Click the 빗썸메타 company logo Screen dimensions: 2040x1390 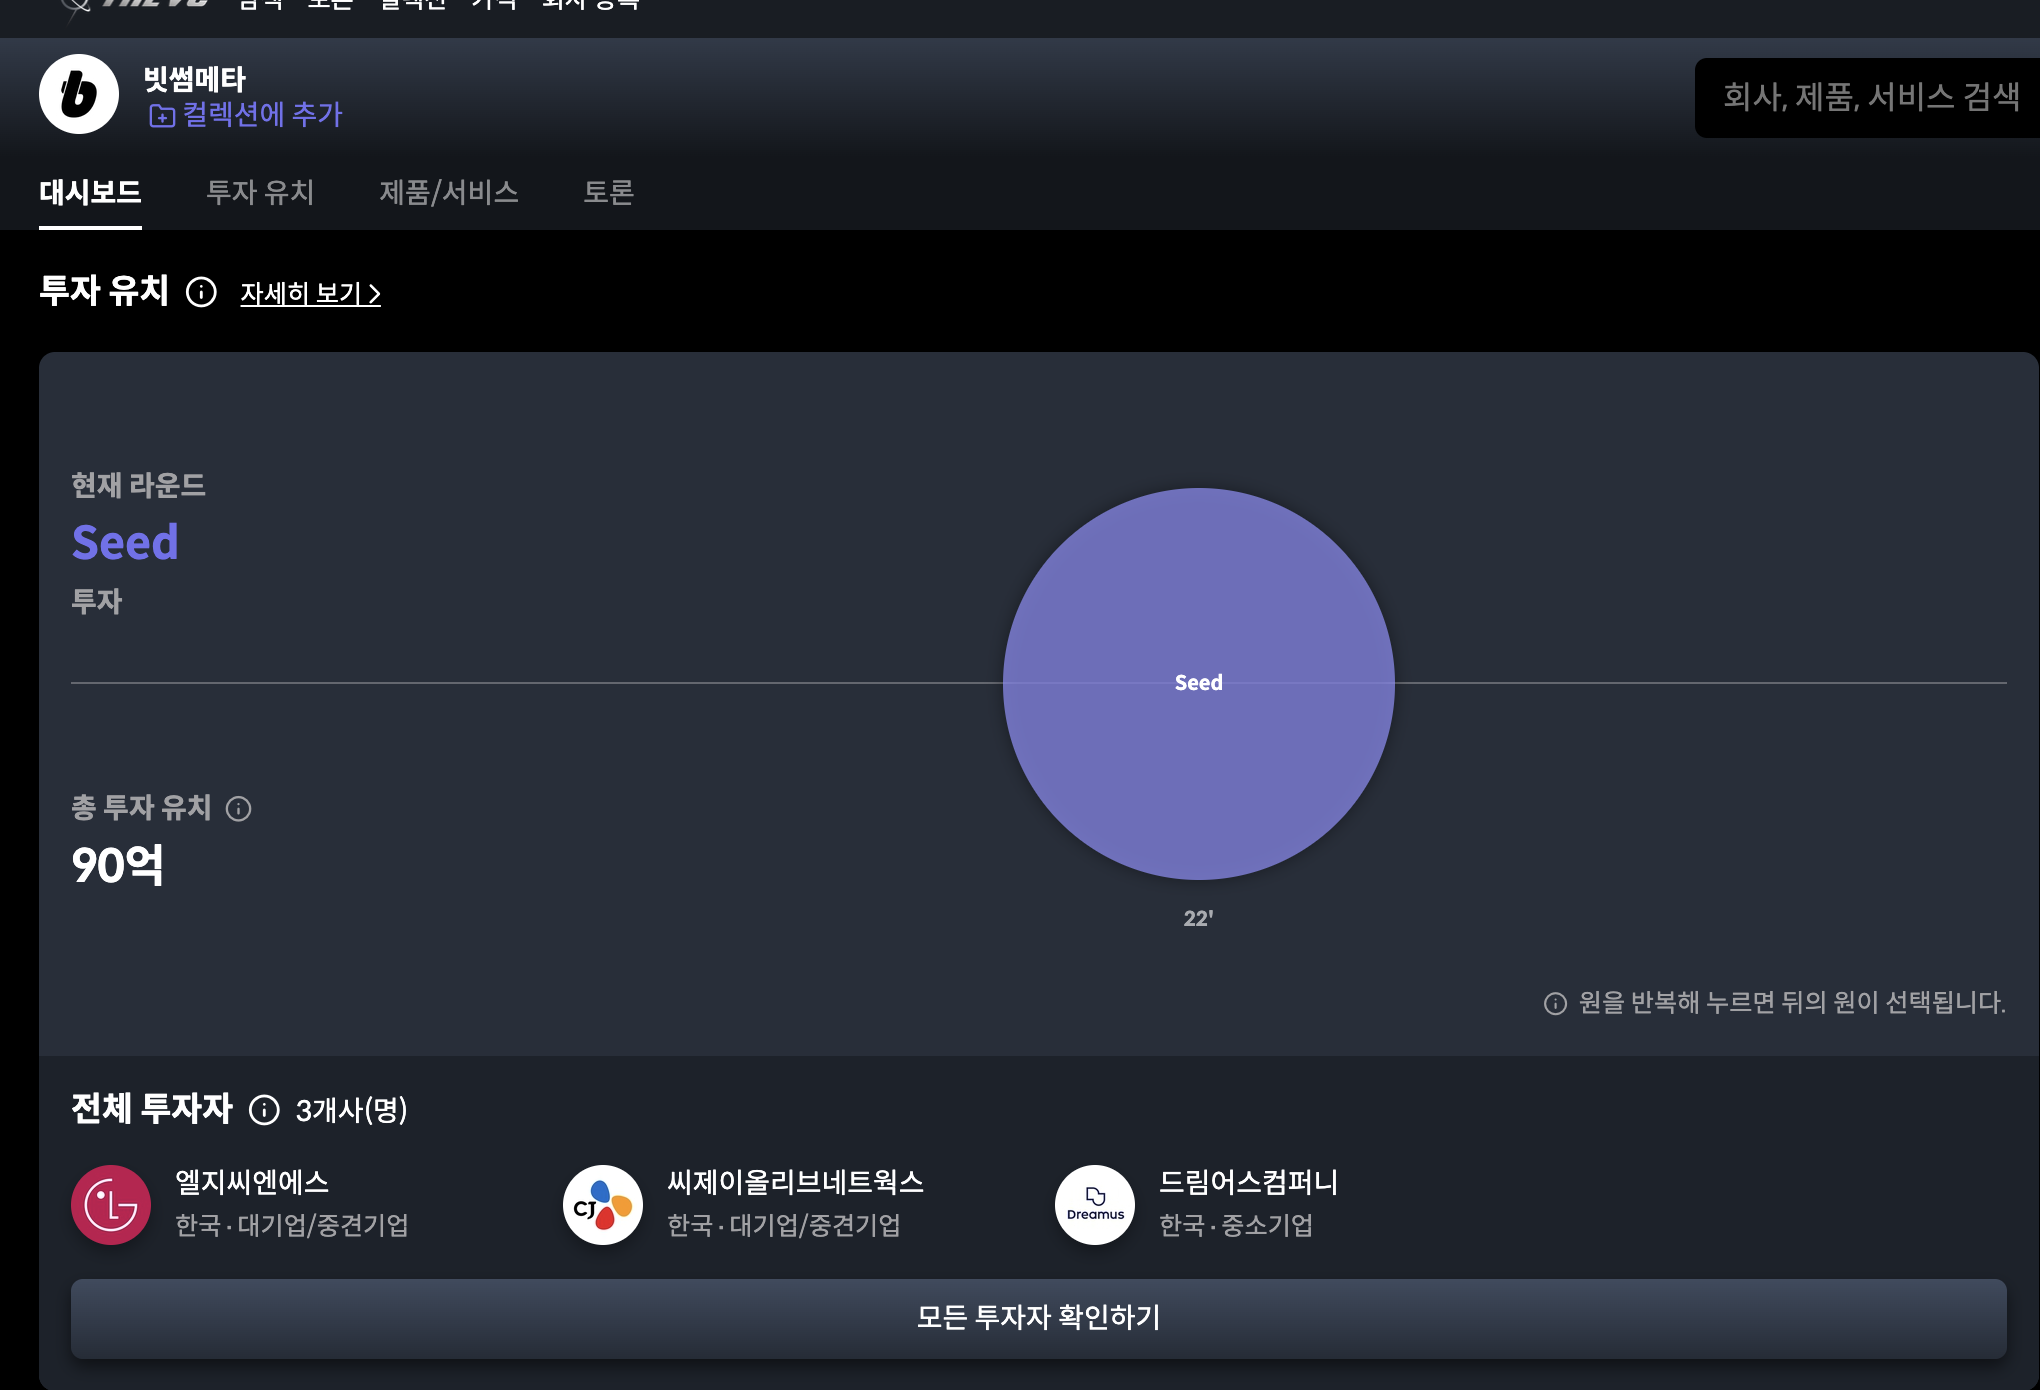(79, 94)
